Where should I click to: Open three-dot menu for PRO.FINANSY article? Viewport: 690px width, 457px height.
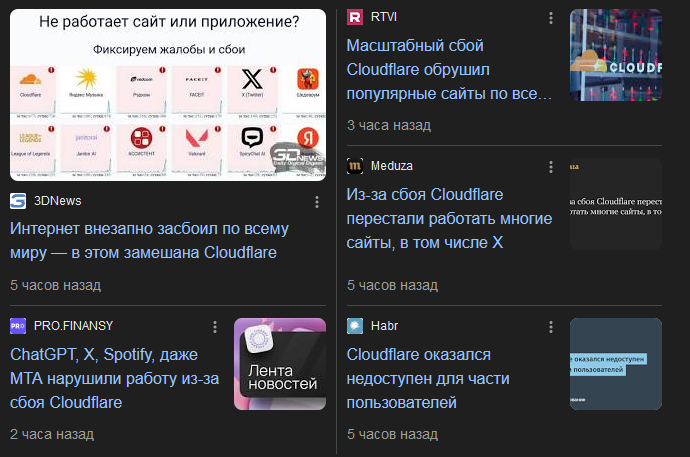(215, 327)
